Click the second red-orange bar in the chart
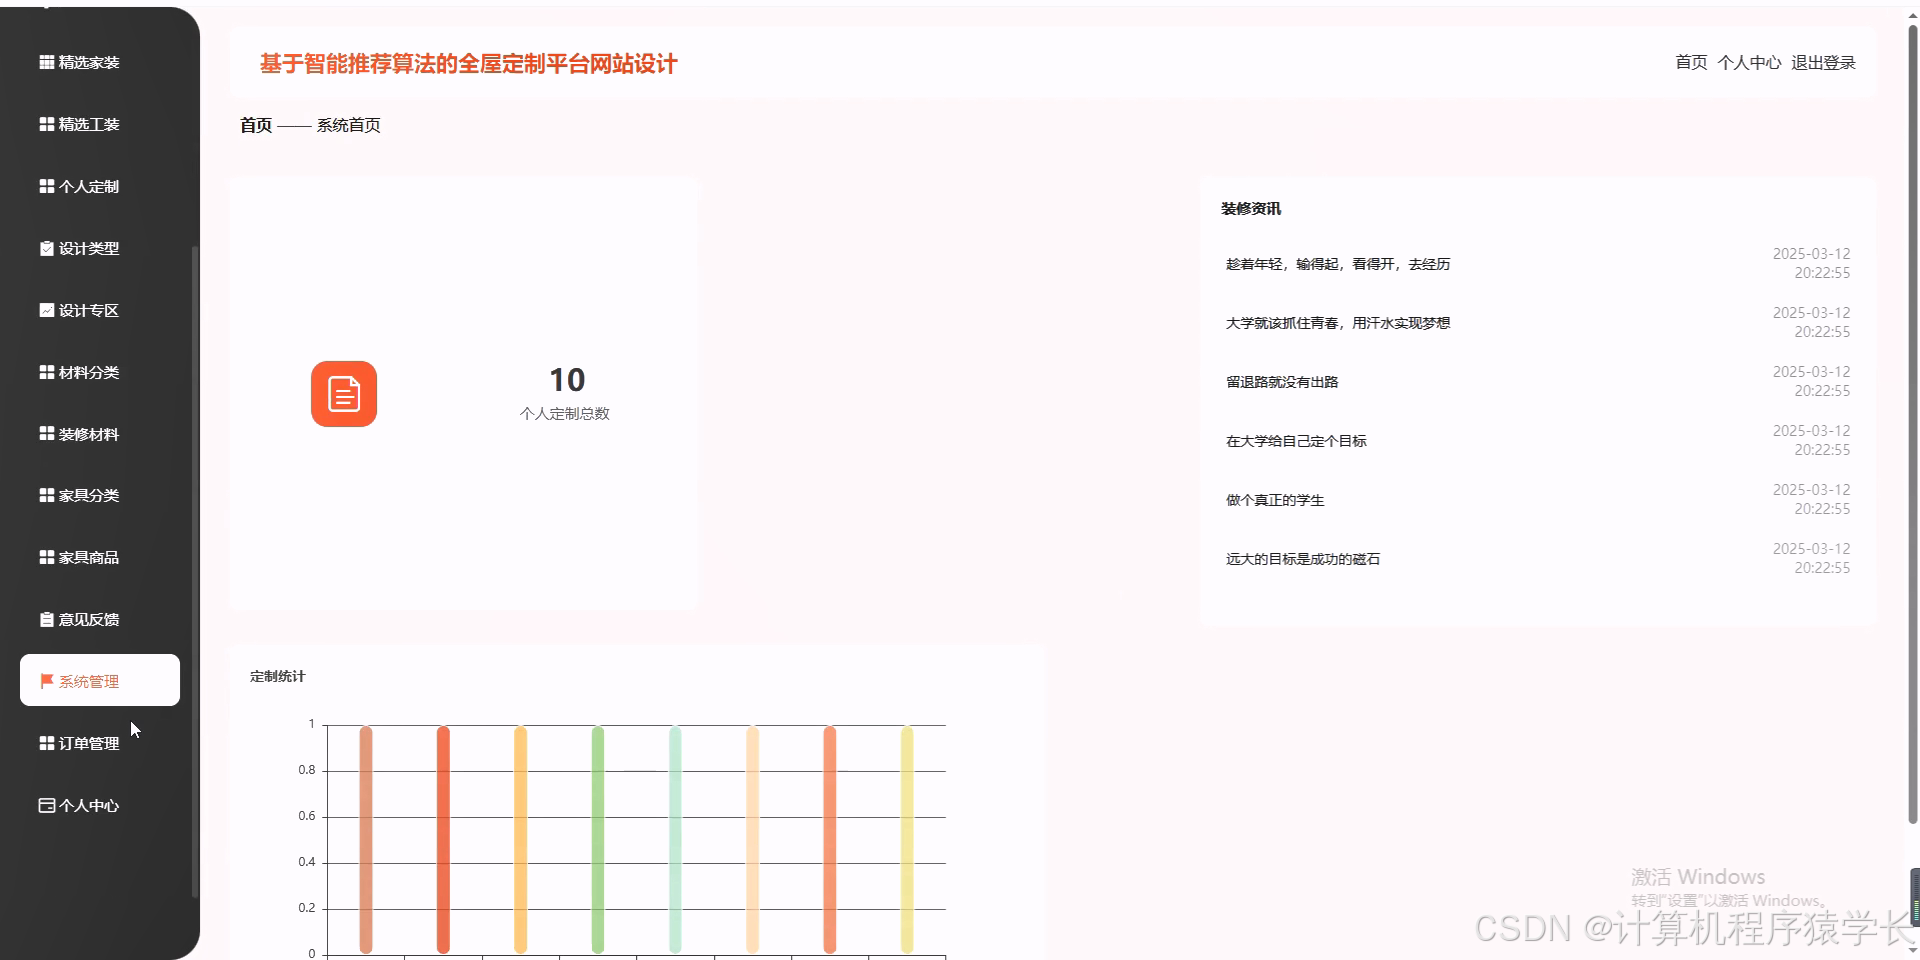 (443, 839)
